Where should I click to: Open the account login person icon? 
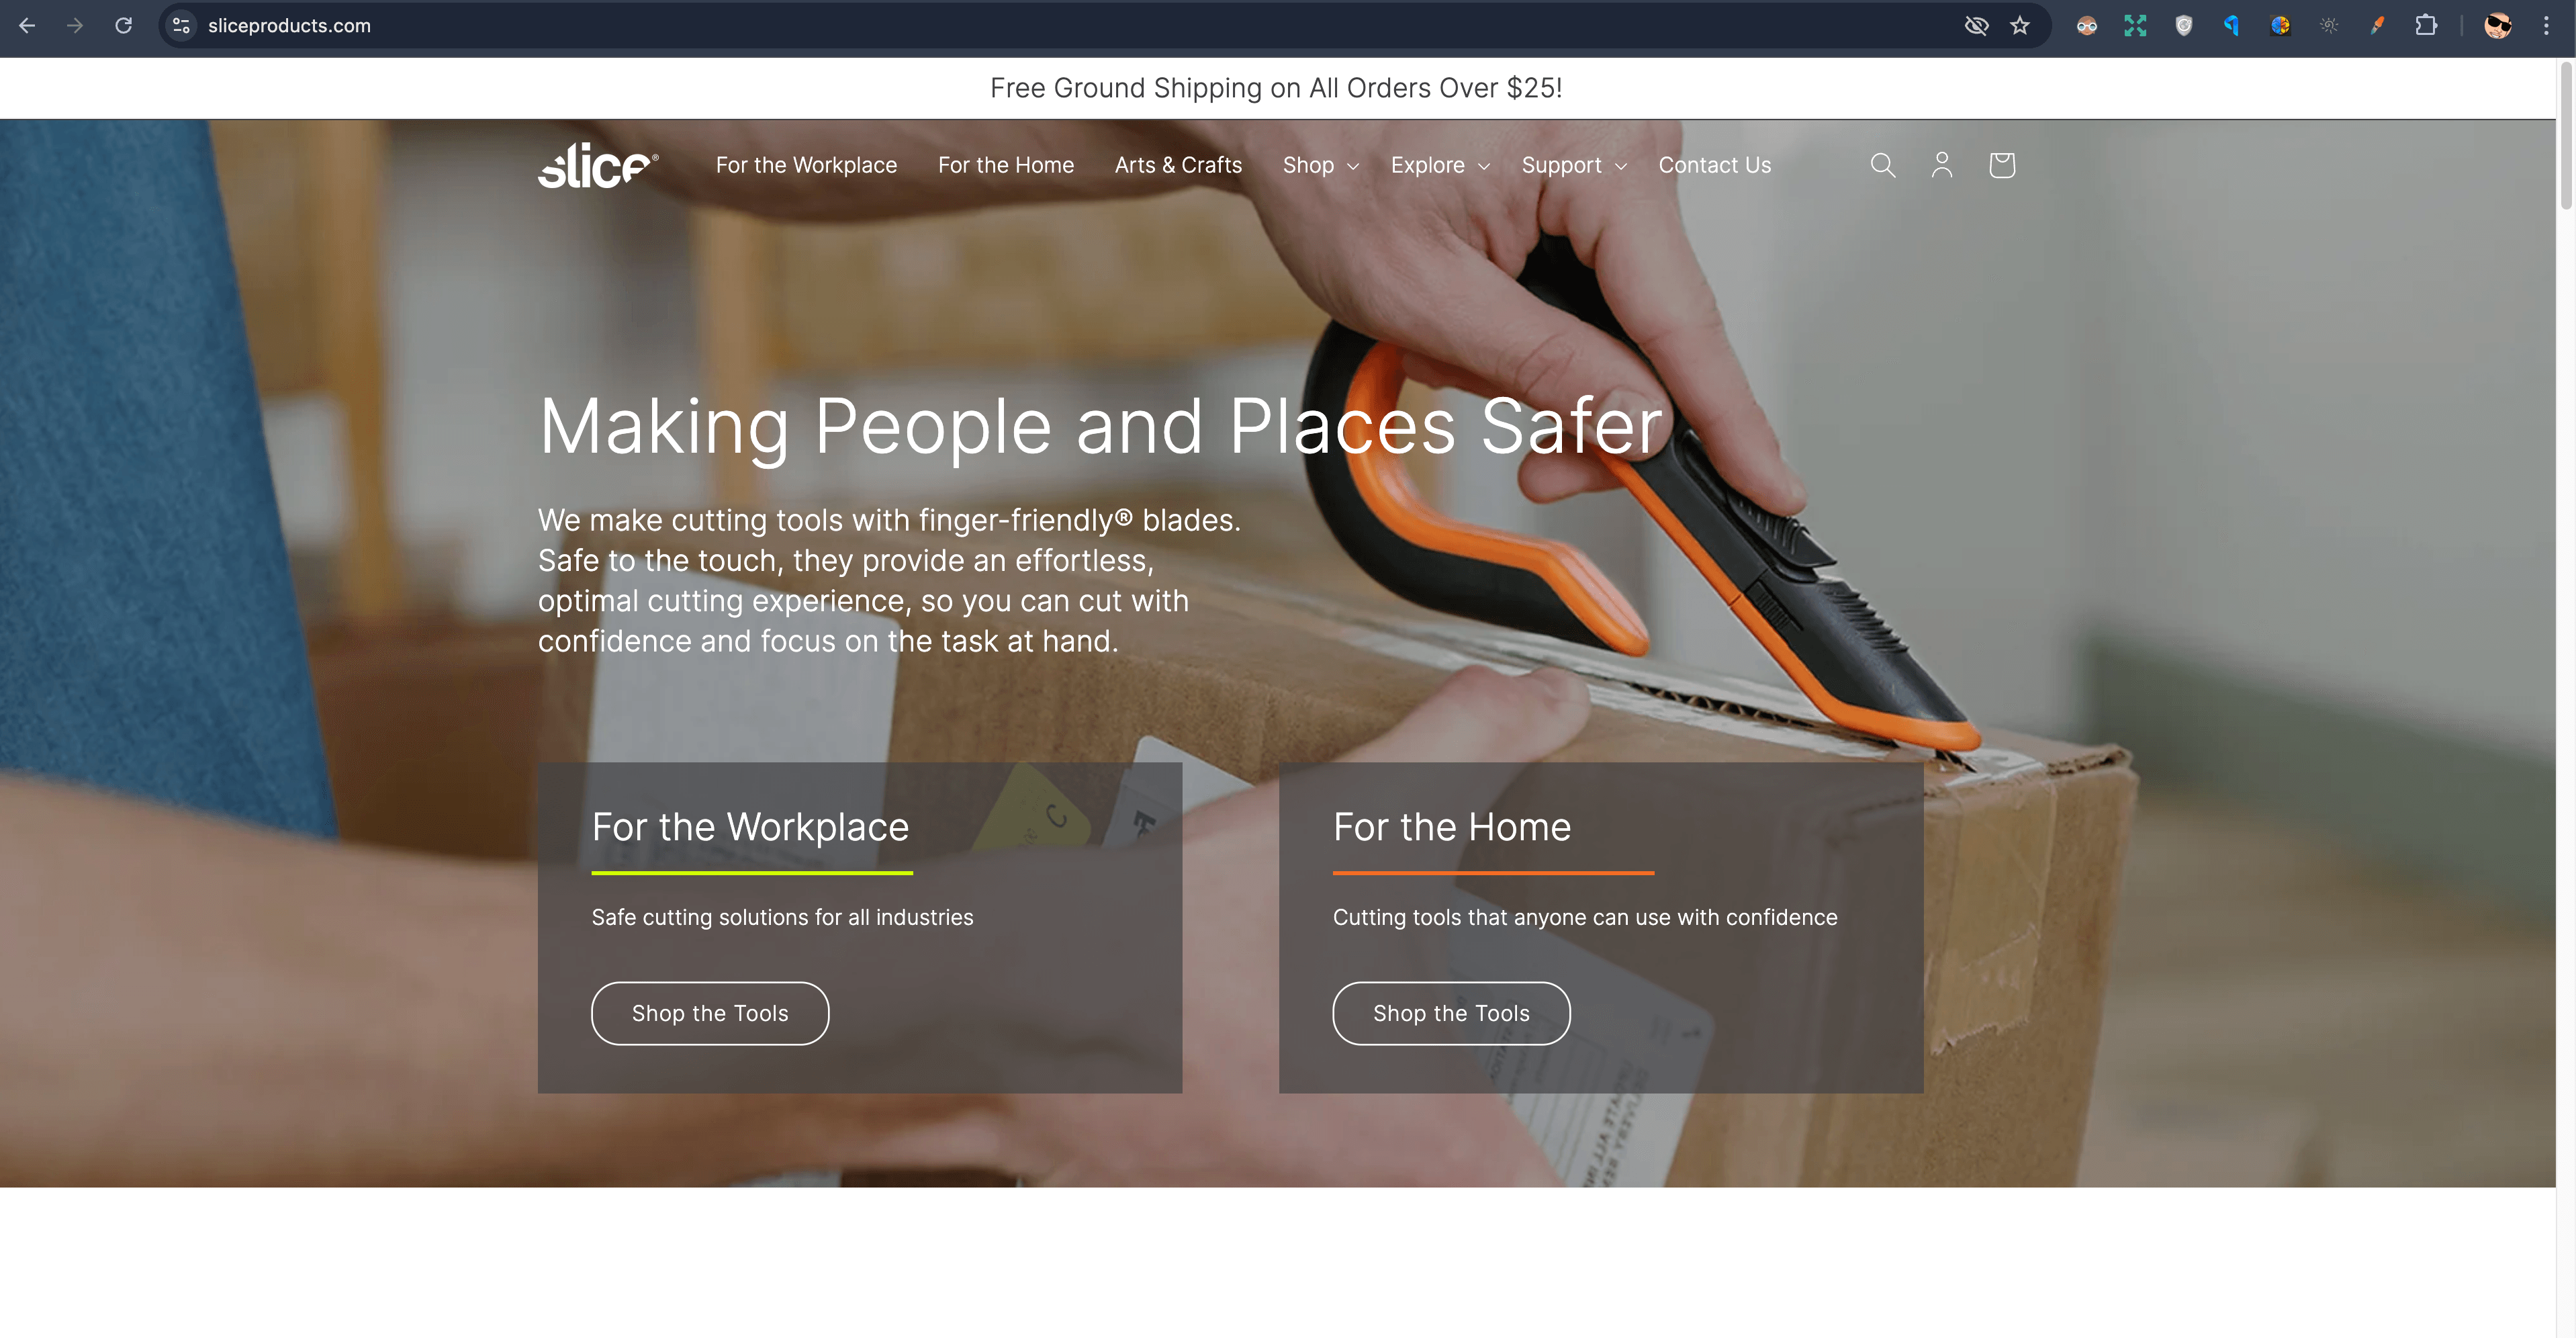(x=1941, y=165)
